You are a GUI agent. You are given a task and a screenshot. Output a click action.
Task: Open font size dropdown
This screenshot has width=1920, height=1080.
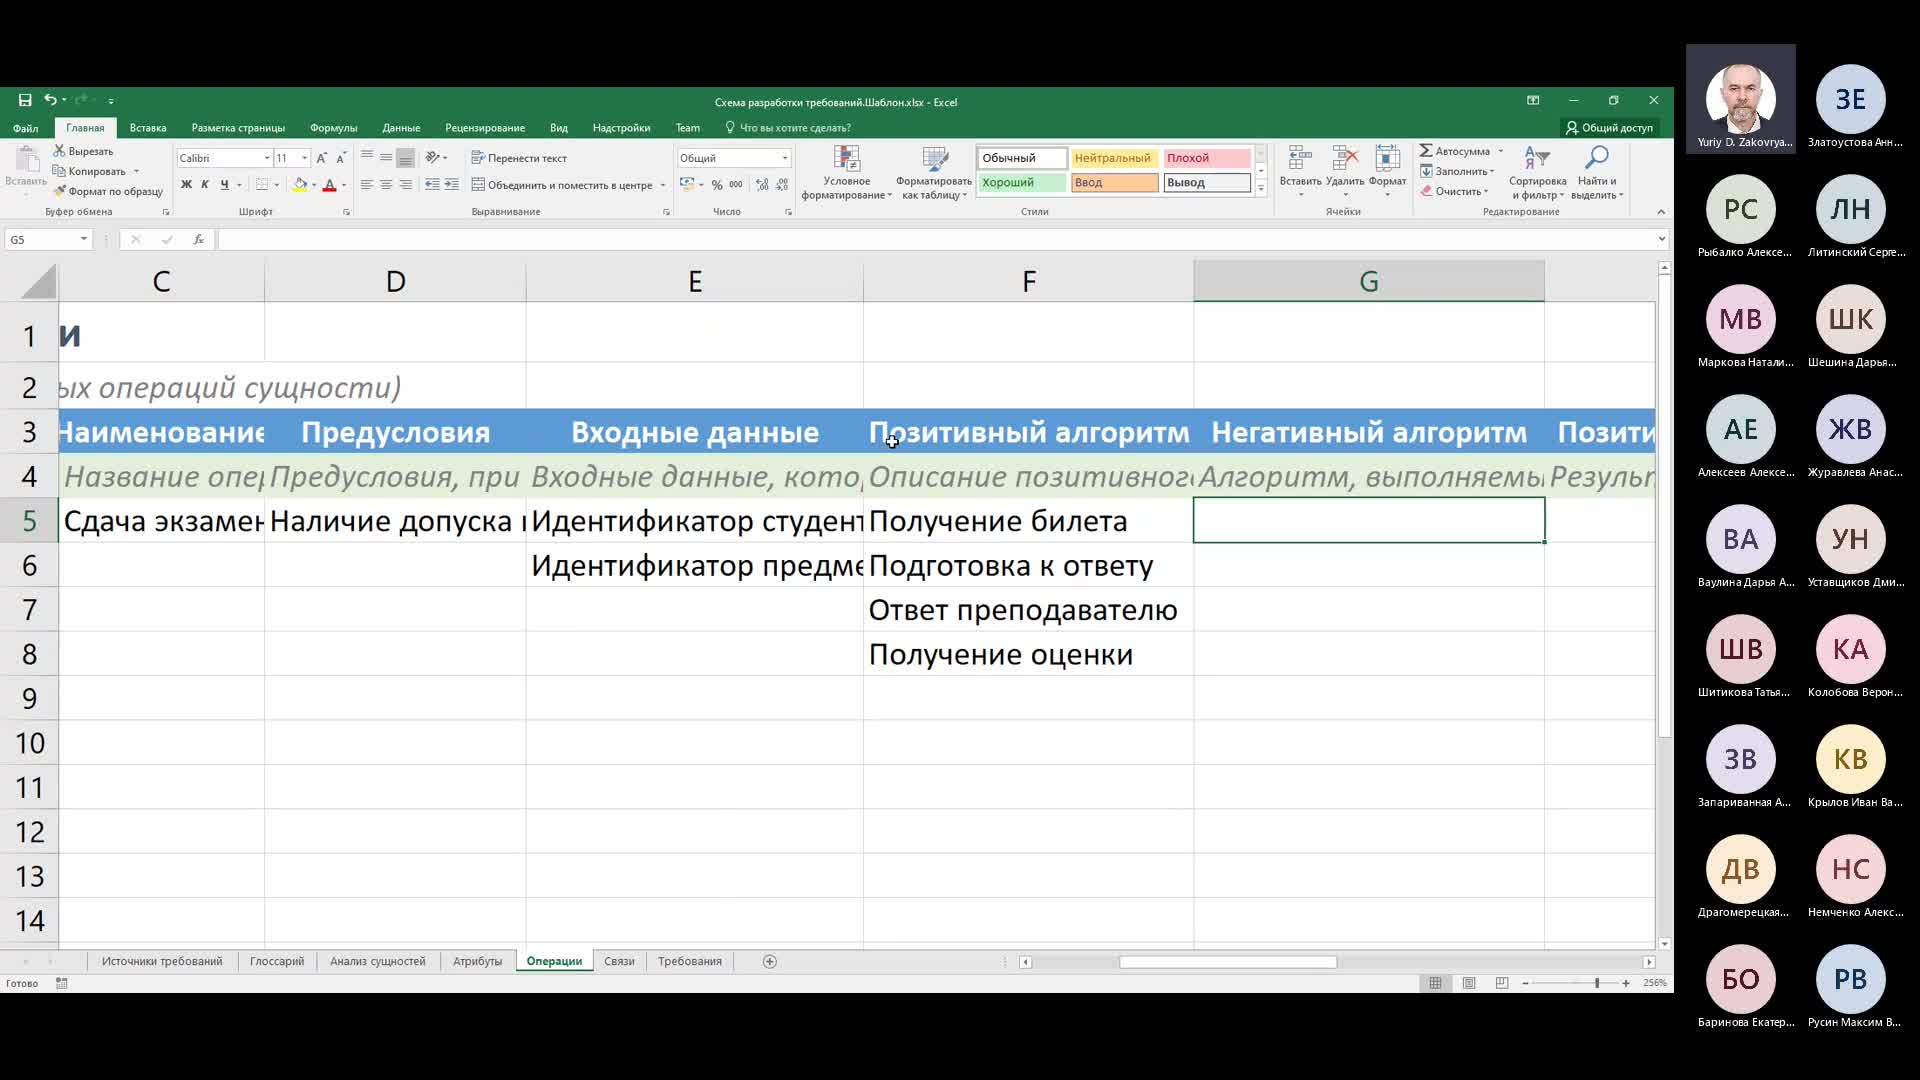tap(305, 158)
